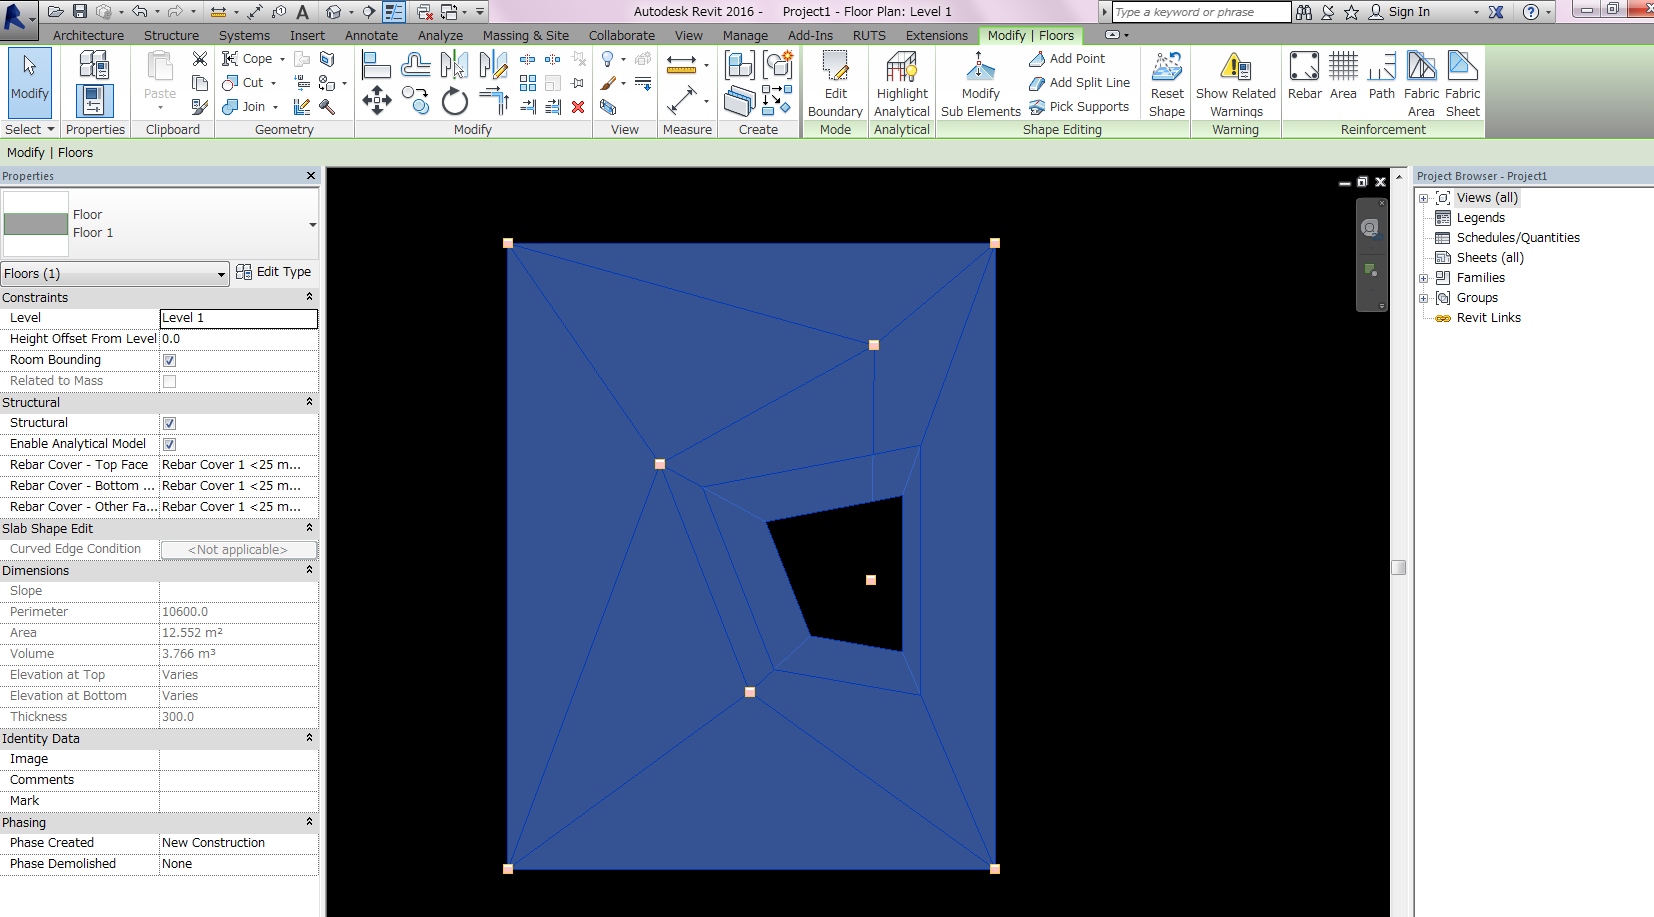
Task: Click the Cut geometry button
Action: coord(242,83)
